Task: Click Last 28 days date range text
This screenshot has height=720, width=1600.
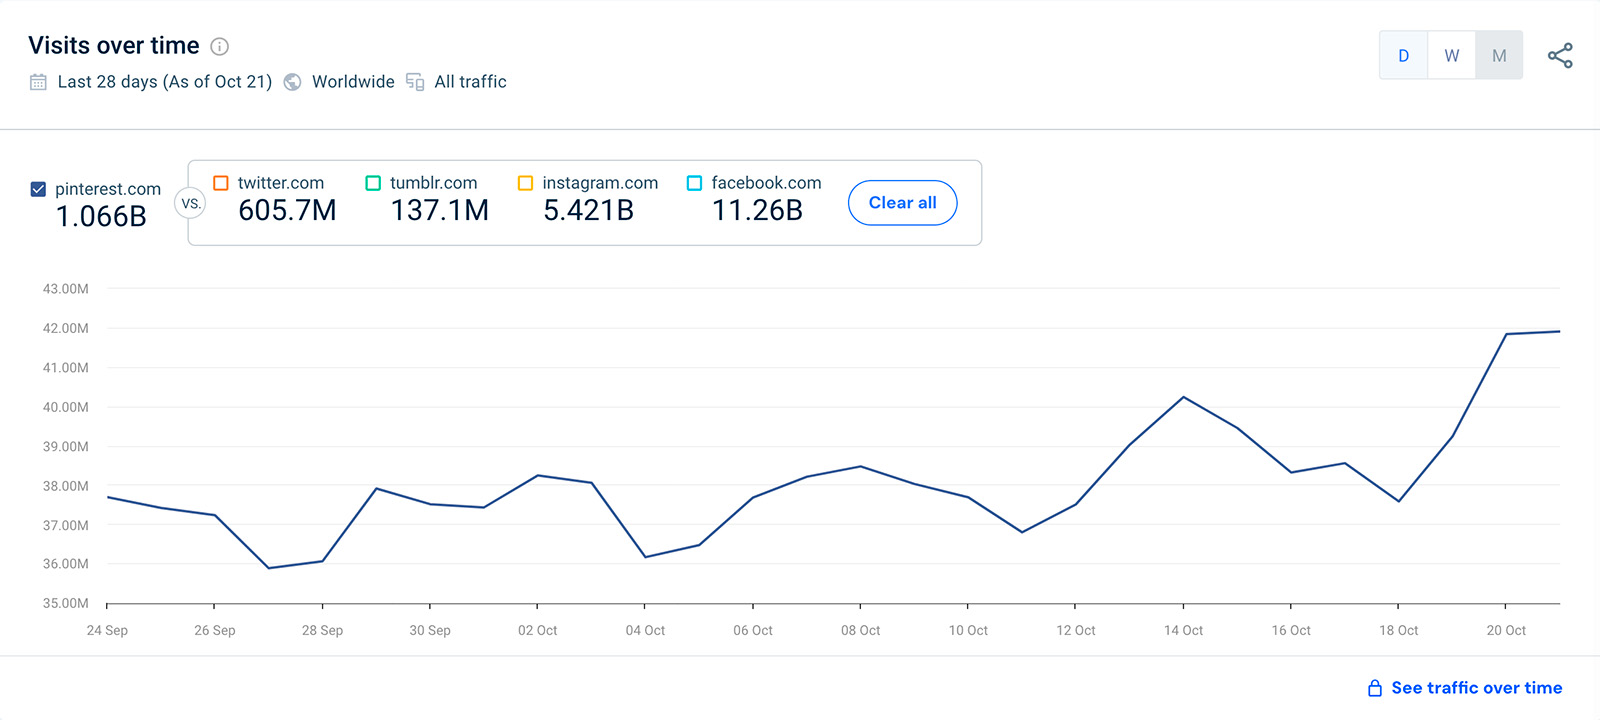Action: click(x=165, y=82)
